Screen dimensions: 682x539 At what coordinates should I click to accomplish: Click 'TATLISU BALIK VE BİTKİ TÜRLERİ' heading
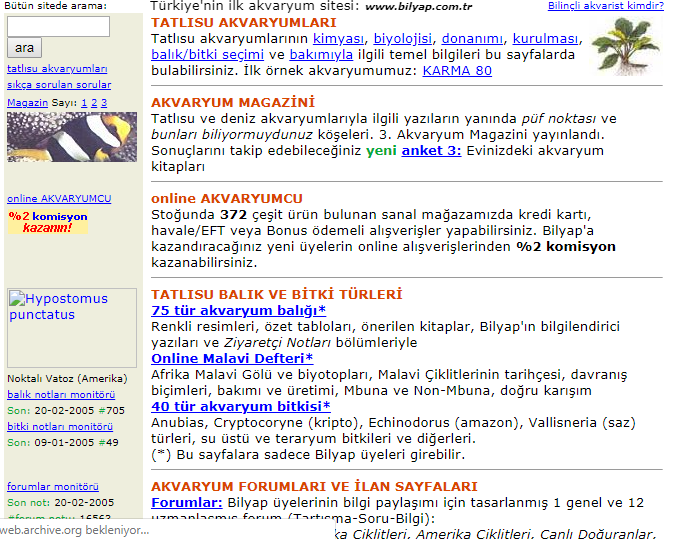[x=277, y=295]
